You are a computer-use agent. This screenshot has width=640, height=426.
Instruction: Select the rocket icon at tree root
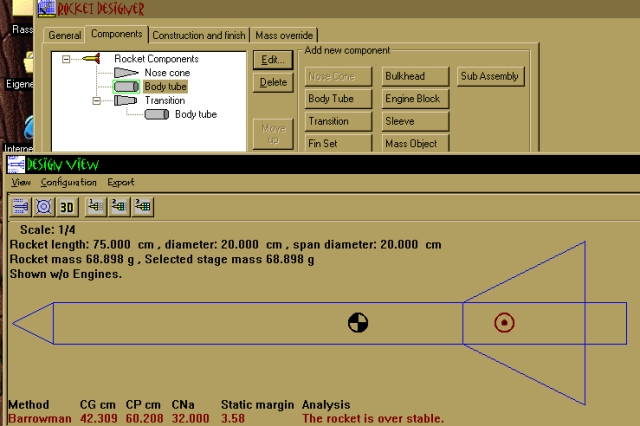(91, 59)
